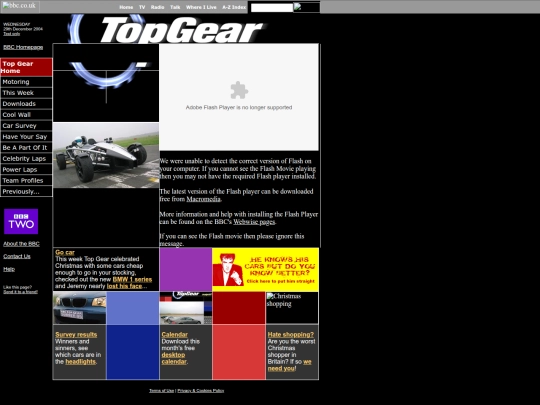Focus the BBC search input field
Image resolution: width=540 pixels, height=405 pixels.
[x=272, y=8]
